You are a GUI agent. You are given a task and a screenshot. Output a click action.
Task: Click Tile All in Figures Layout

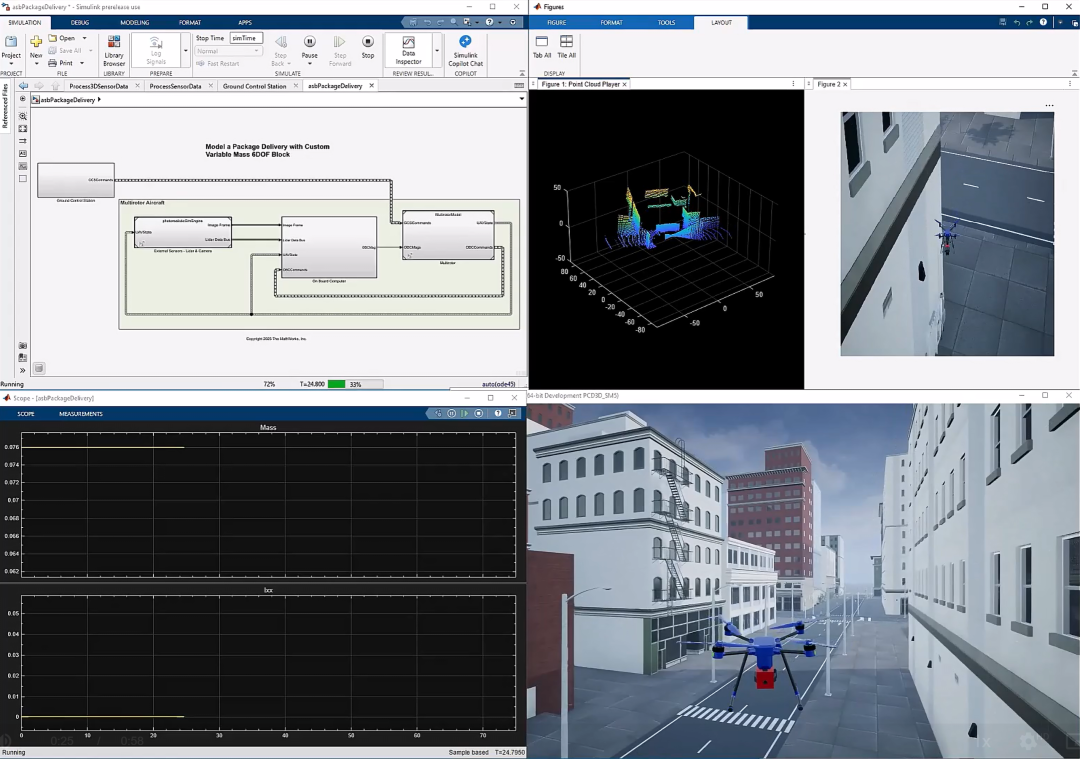coord(566,47)
